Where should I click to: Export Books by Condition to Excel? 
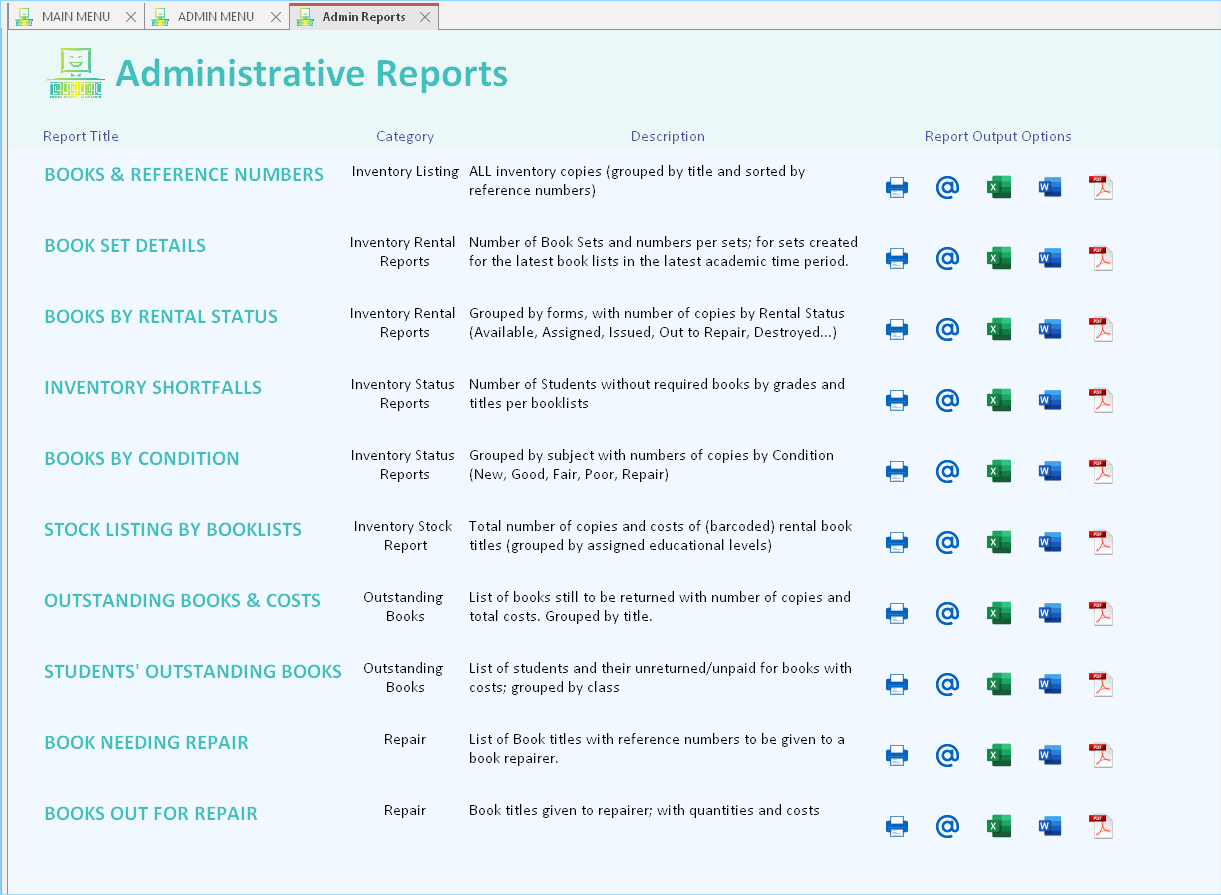[x=999, y=471]
